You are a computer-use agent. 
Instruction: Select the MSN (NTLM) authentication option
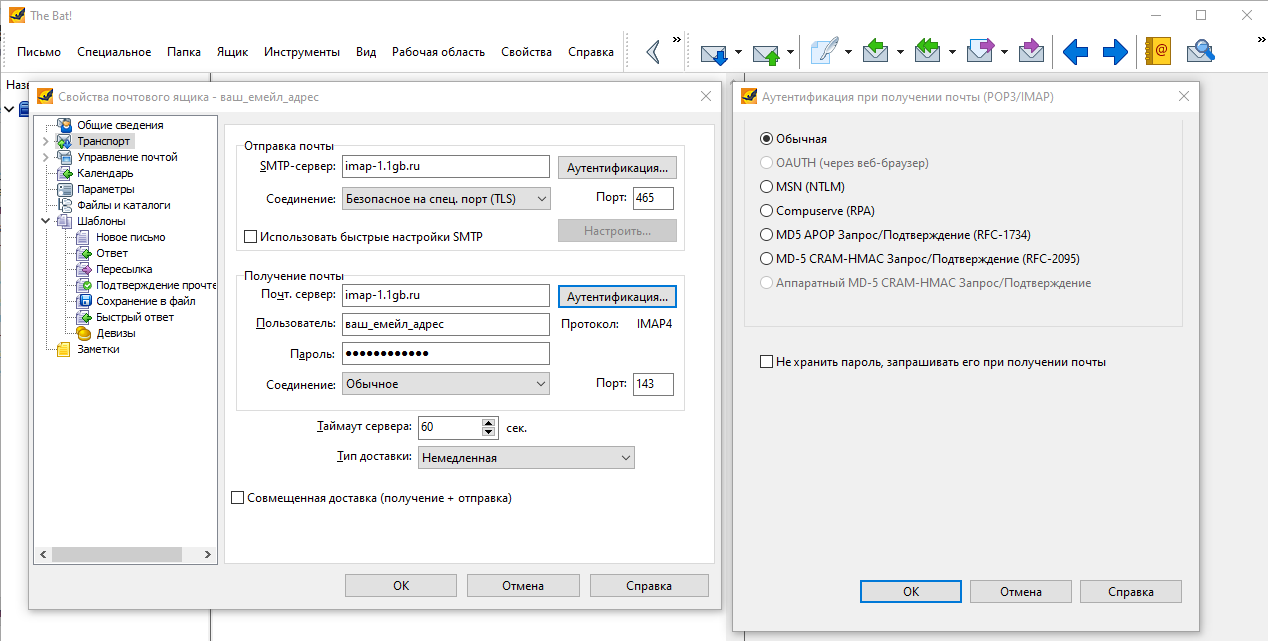click(768, 187)
